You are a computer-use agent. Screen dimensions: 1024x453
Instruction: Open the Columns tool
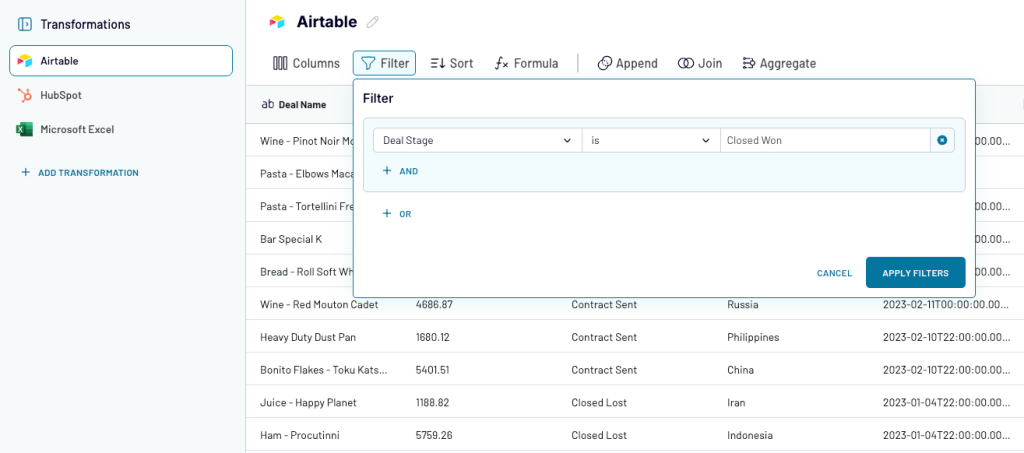[x=306, y=63]
